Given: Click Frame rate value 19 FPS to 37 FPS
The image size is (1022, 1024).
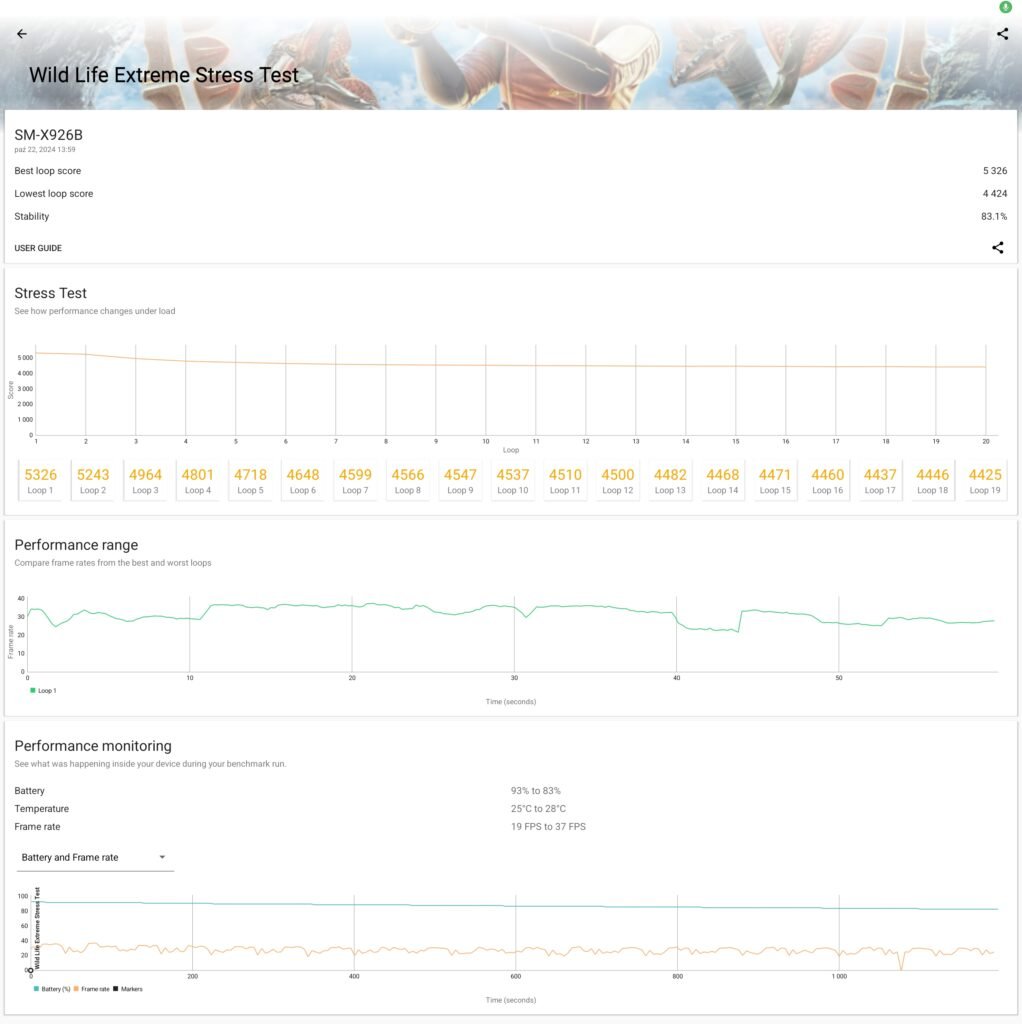Looking at the screenshot, I should pos(548,827).
